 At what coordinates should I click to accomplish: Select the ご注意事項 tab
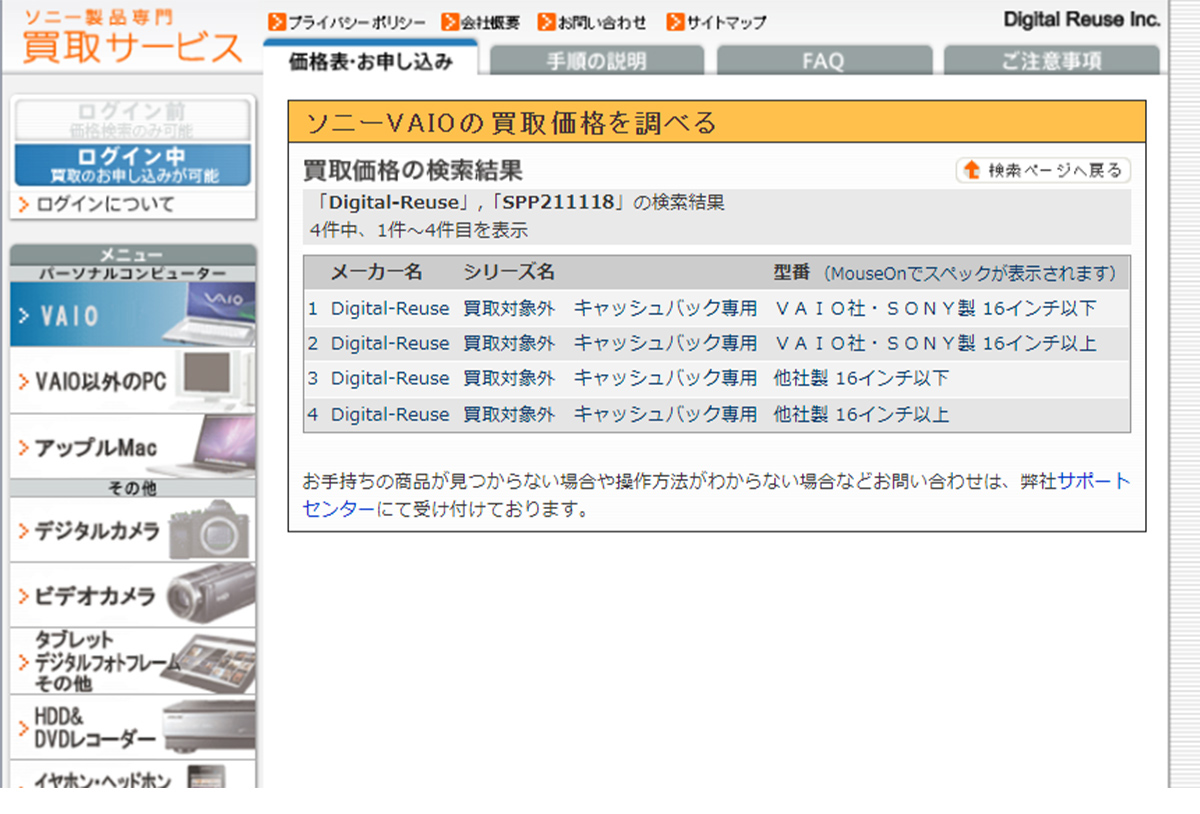tap(1051, 61)
